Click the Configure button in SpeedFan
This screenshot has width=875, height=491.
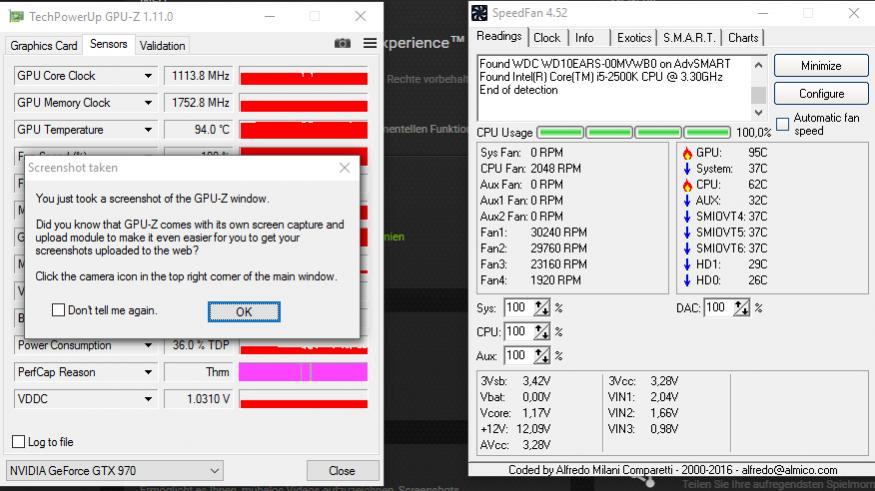tap(821, 94)
